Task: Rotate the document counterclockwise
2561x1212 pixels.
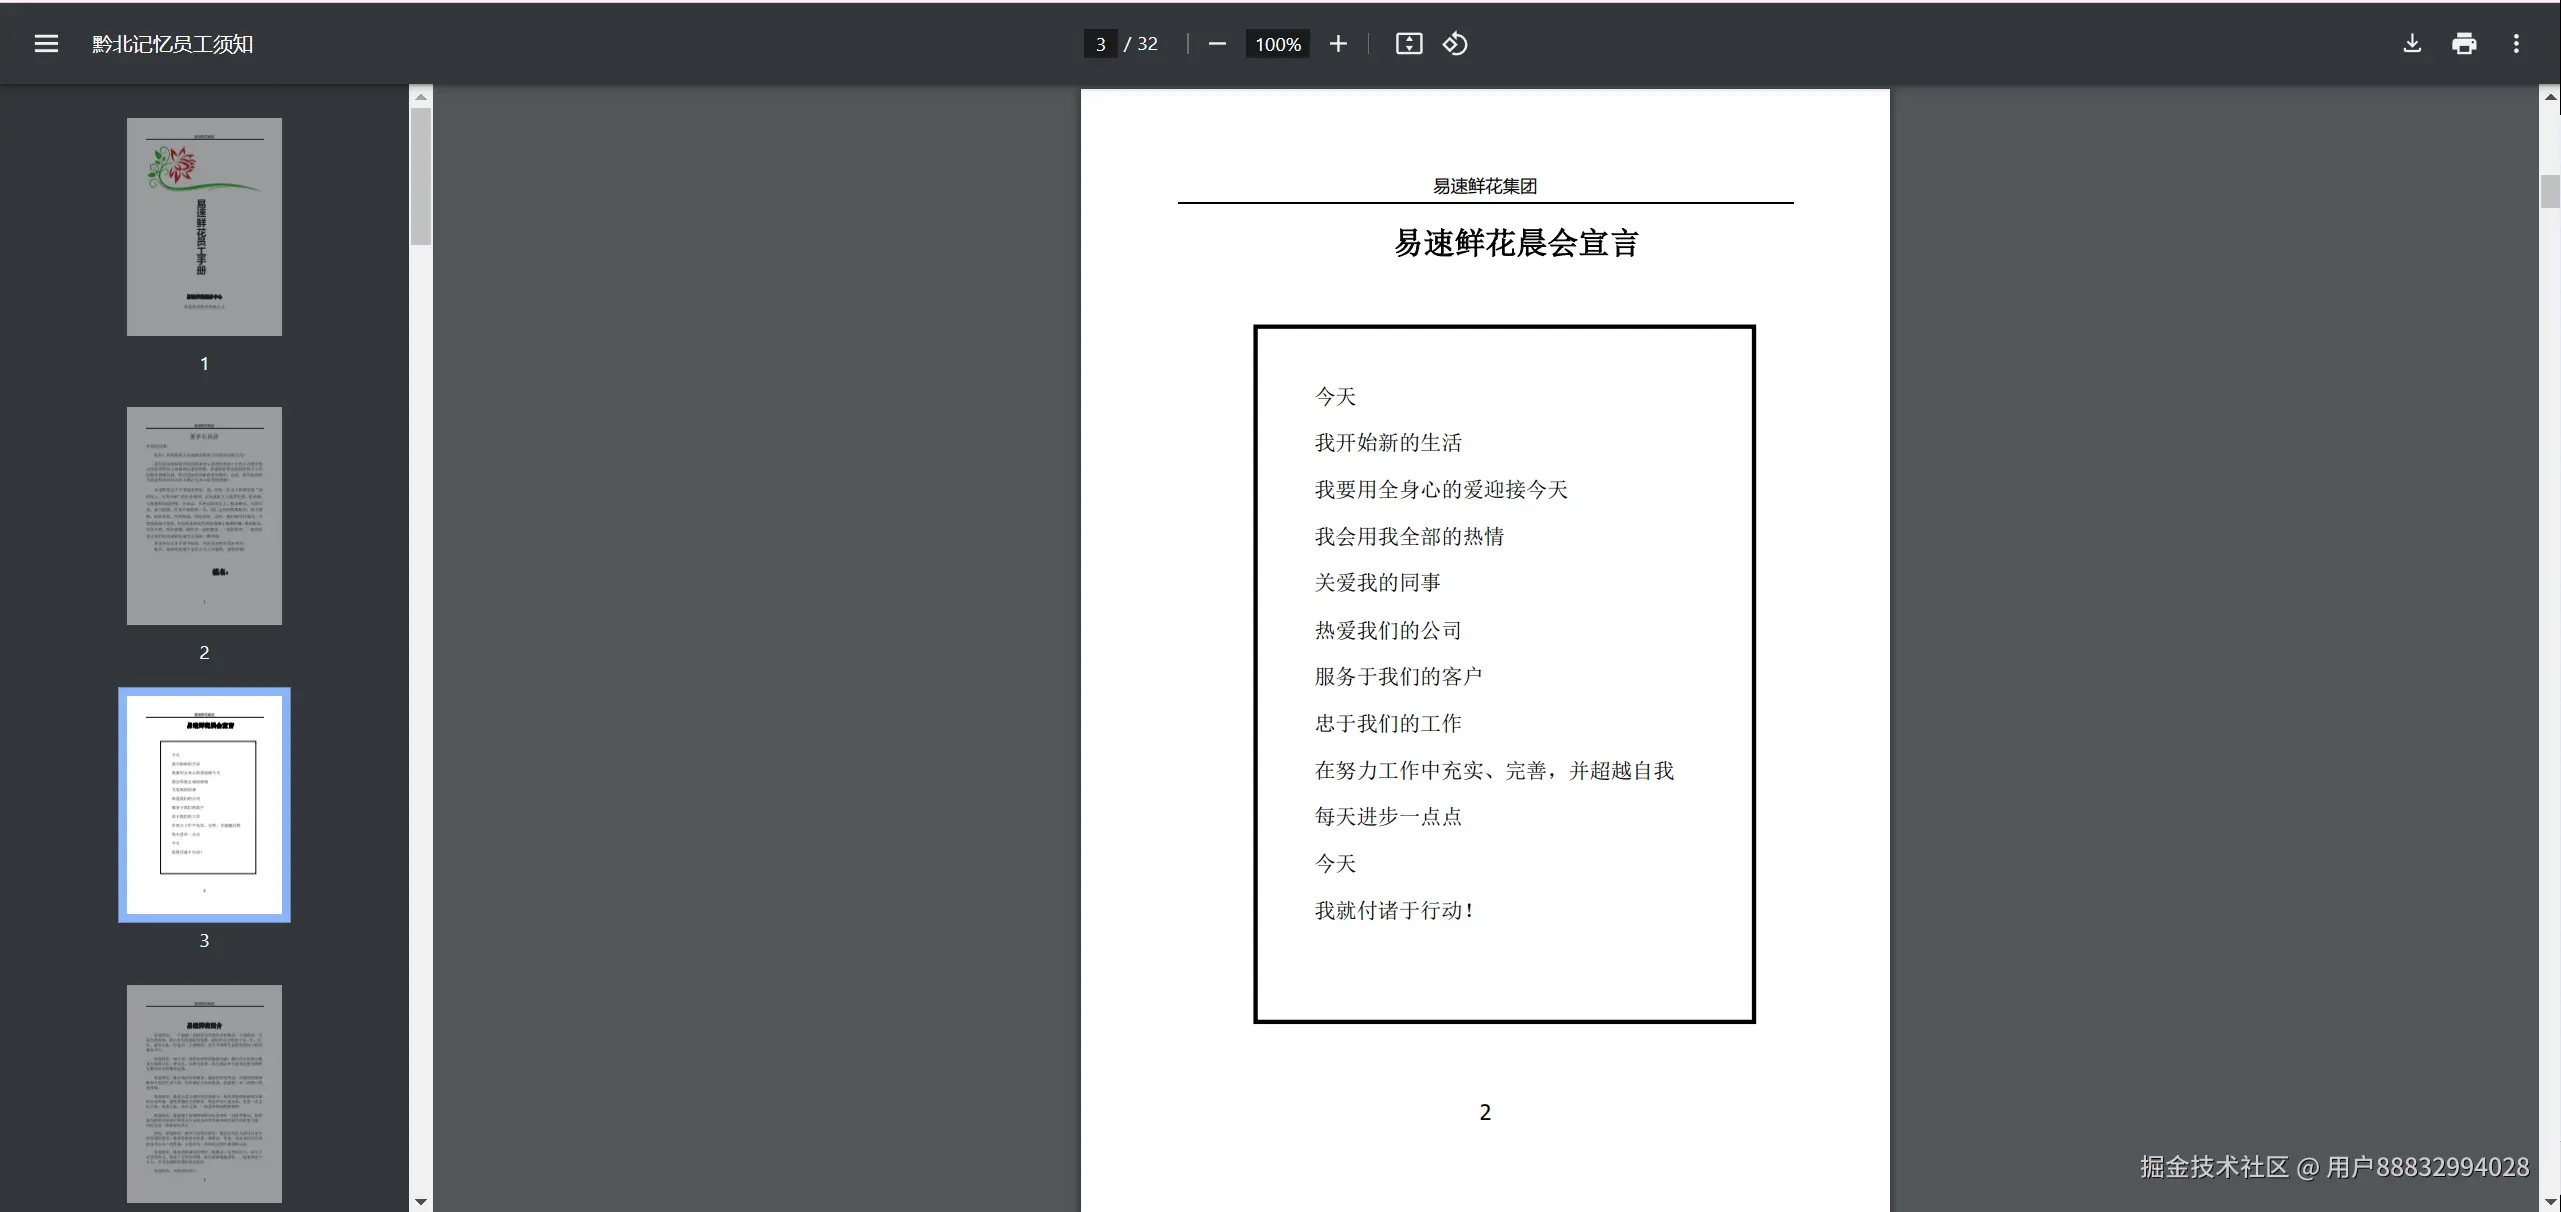Action: coord(1455,44)
